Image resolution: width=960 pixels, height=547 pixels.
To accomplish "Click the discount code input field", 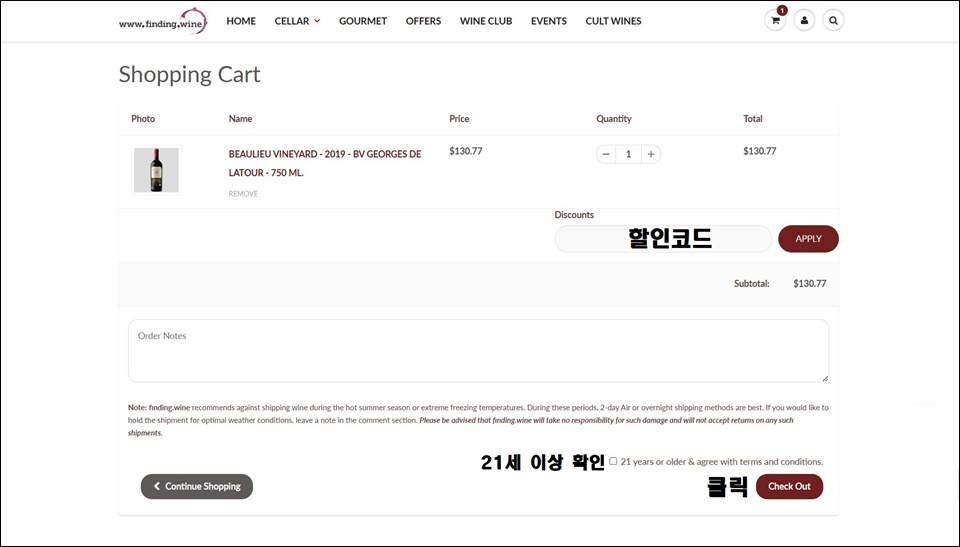I will 663,239.
